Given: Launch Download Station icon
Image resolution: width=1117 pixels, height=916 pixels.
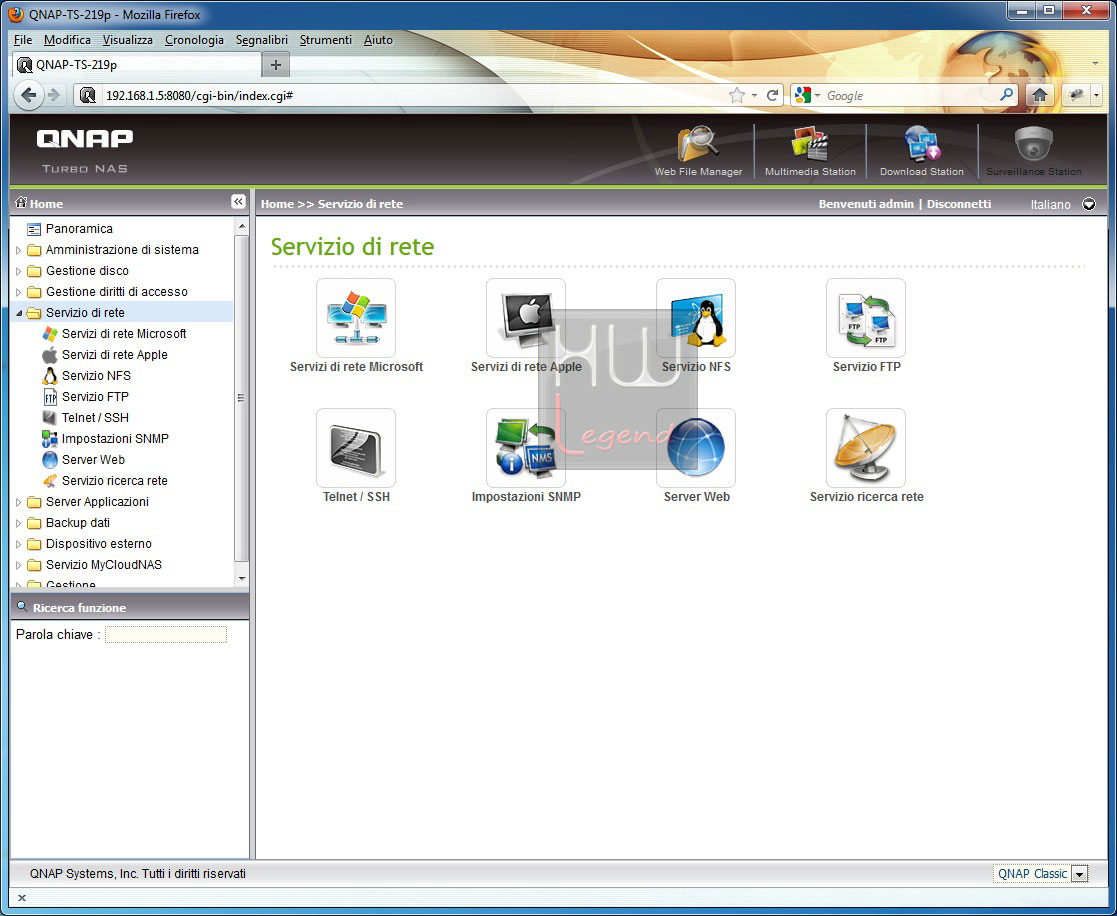Looking at the screenshot, I should coord(922,145).
